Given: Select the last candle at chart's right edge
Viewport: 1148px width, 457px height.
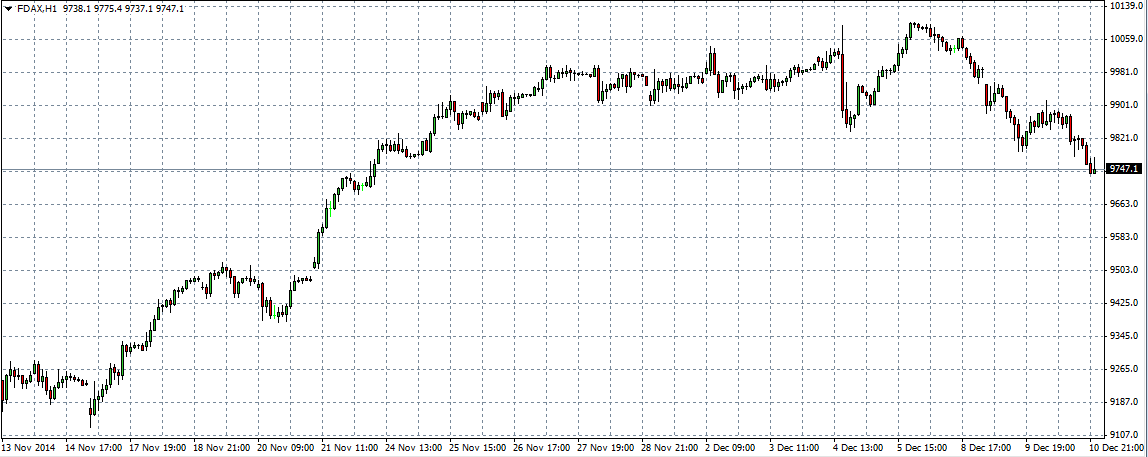Looking at the screenshot, I should pos(1094,168).
